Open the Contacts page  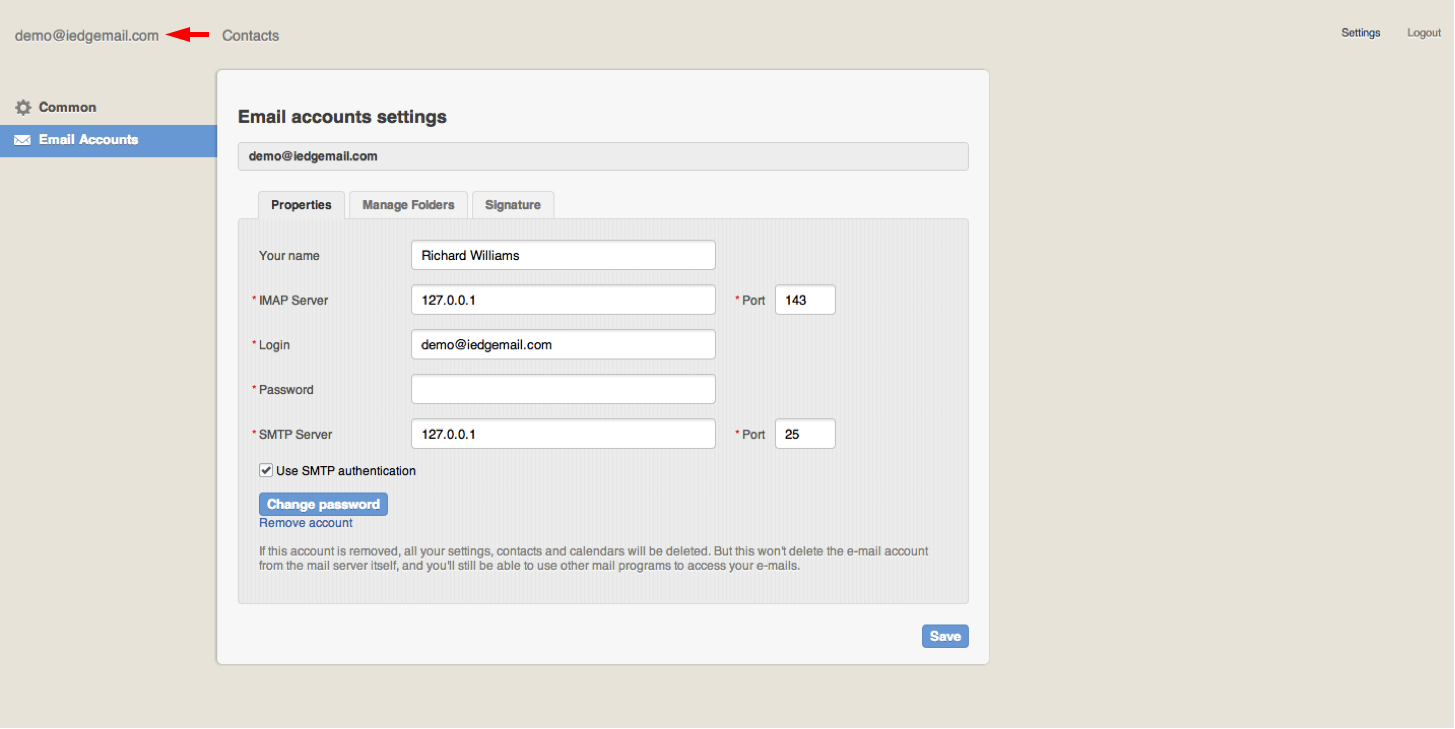pyautogui.click(x=250, y=36)
